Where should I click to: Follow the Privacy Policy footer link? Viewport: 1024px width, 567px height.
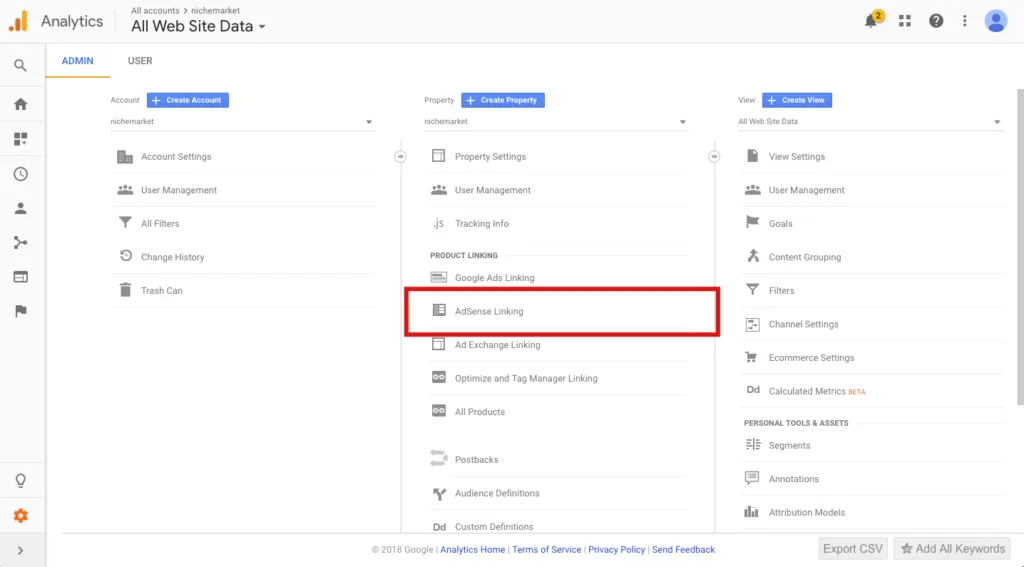[616, 549]
